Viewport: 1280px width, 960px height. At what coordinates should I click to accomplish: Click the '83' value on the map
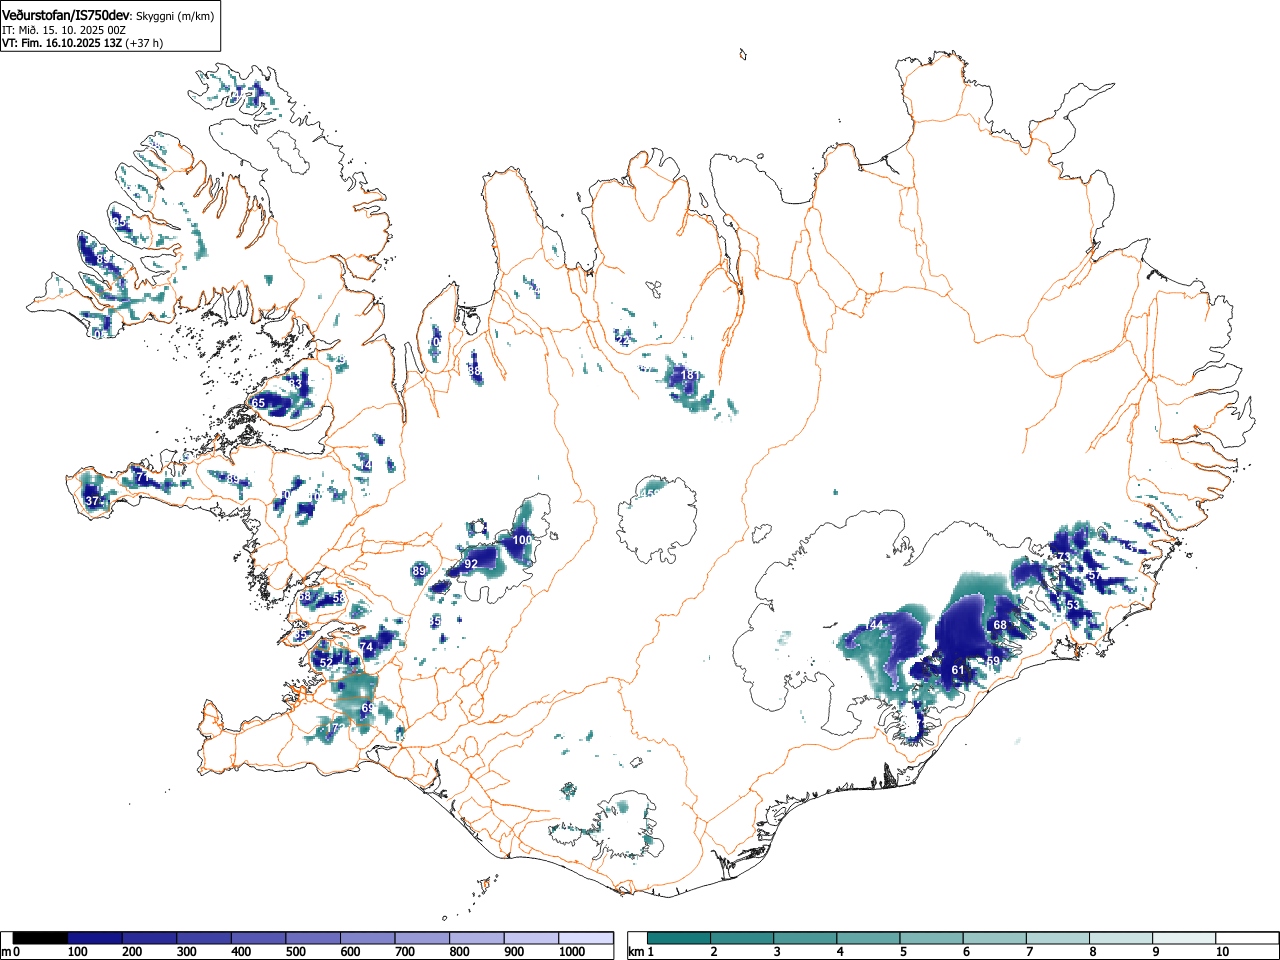click(295, 383)
